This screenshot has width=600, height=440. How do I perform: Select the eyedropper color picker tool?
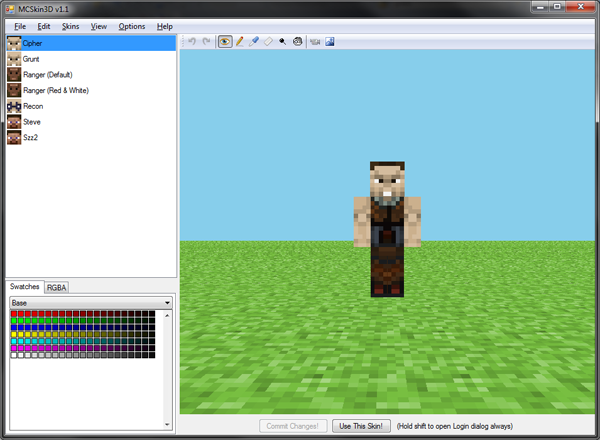click(254, 42)
